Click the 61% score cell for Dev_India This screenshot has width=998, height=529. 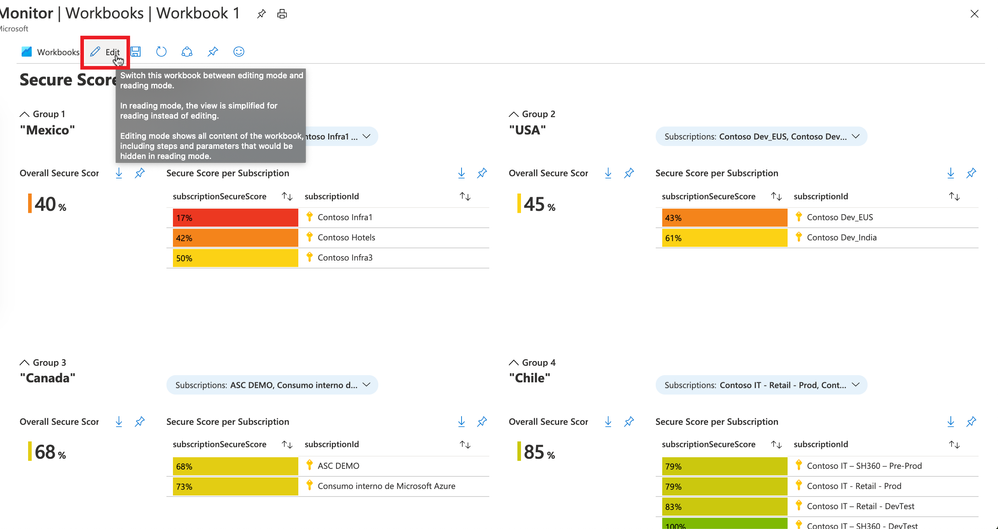724,238
